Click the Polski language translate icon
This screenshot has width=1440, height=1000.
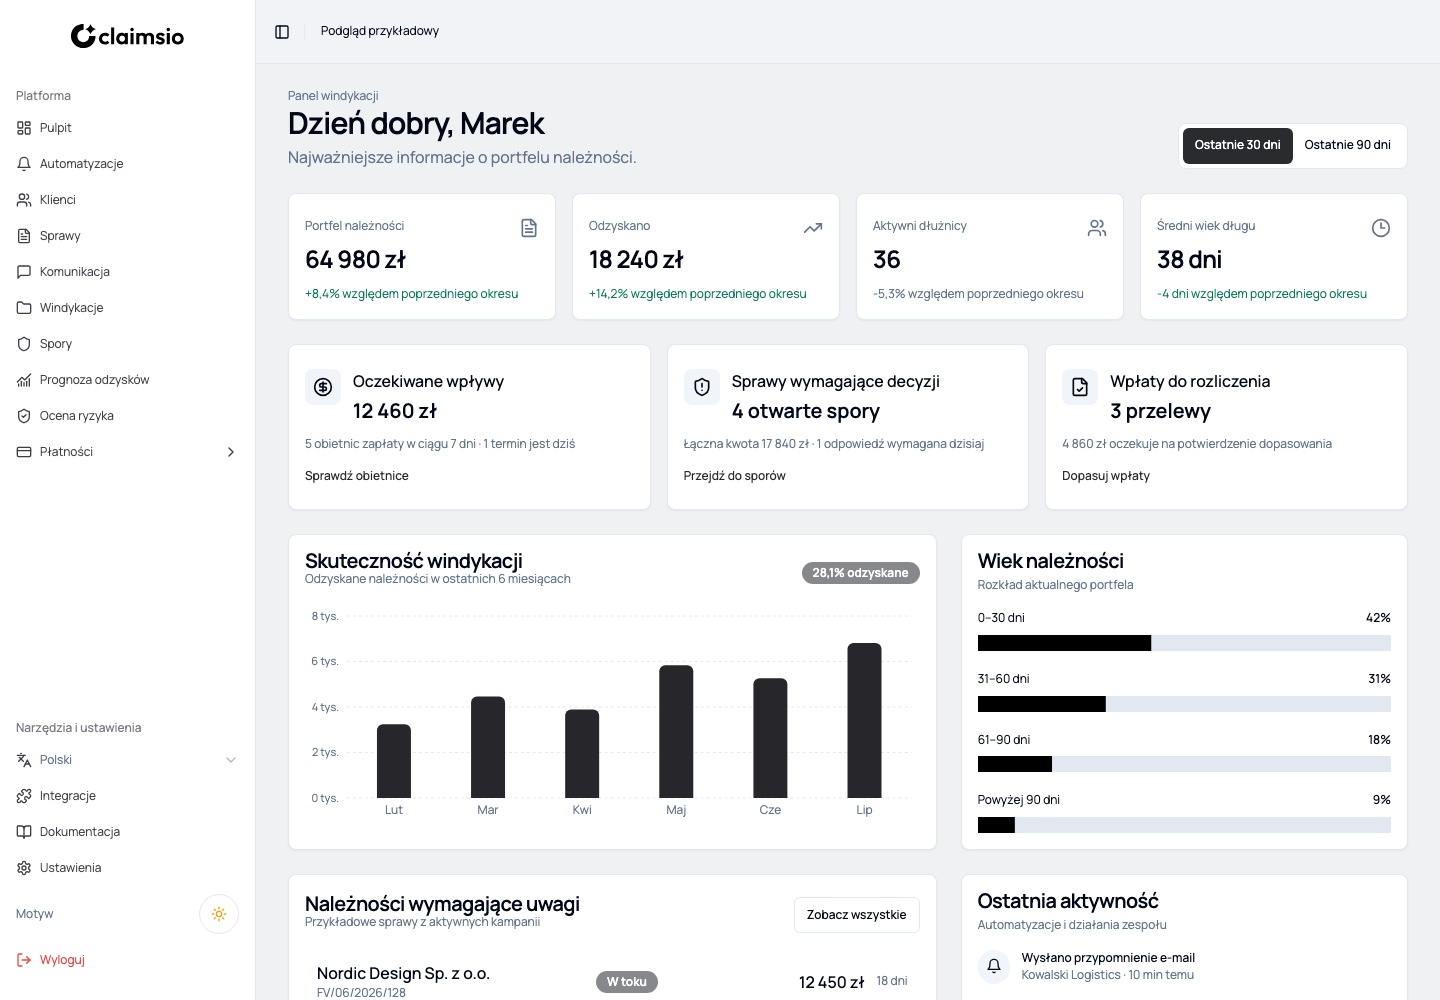pos(24,760)
